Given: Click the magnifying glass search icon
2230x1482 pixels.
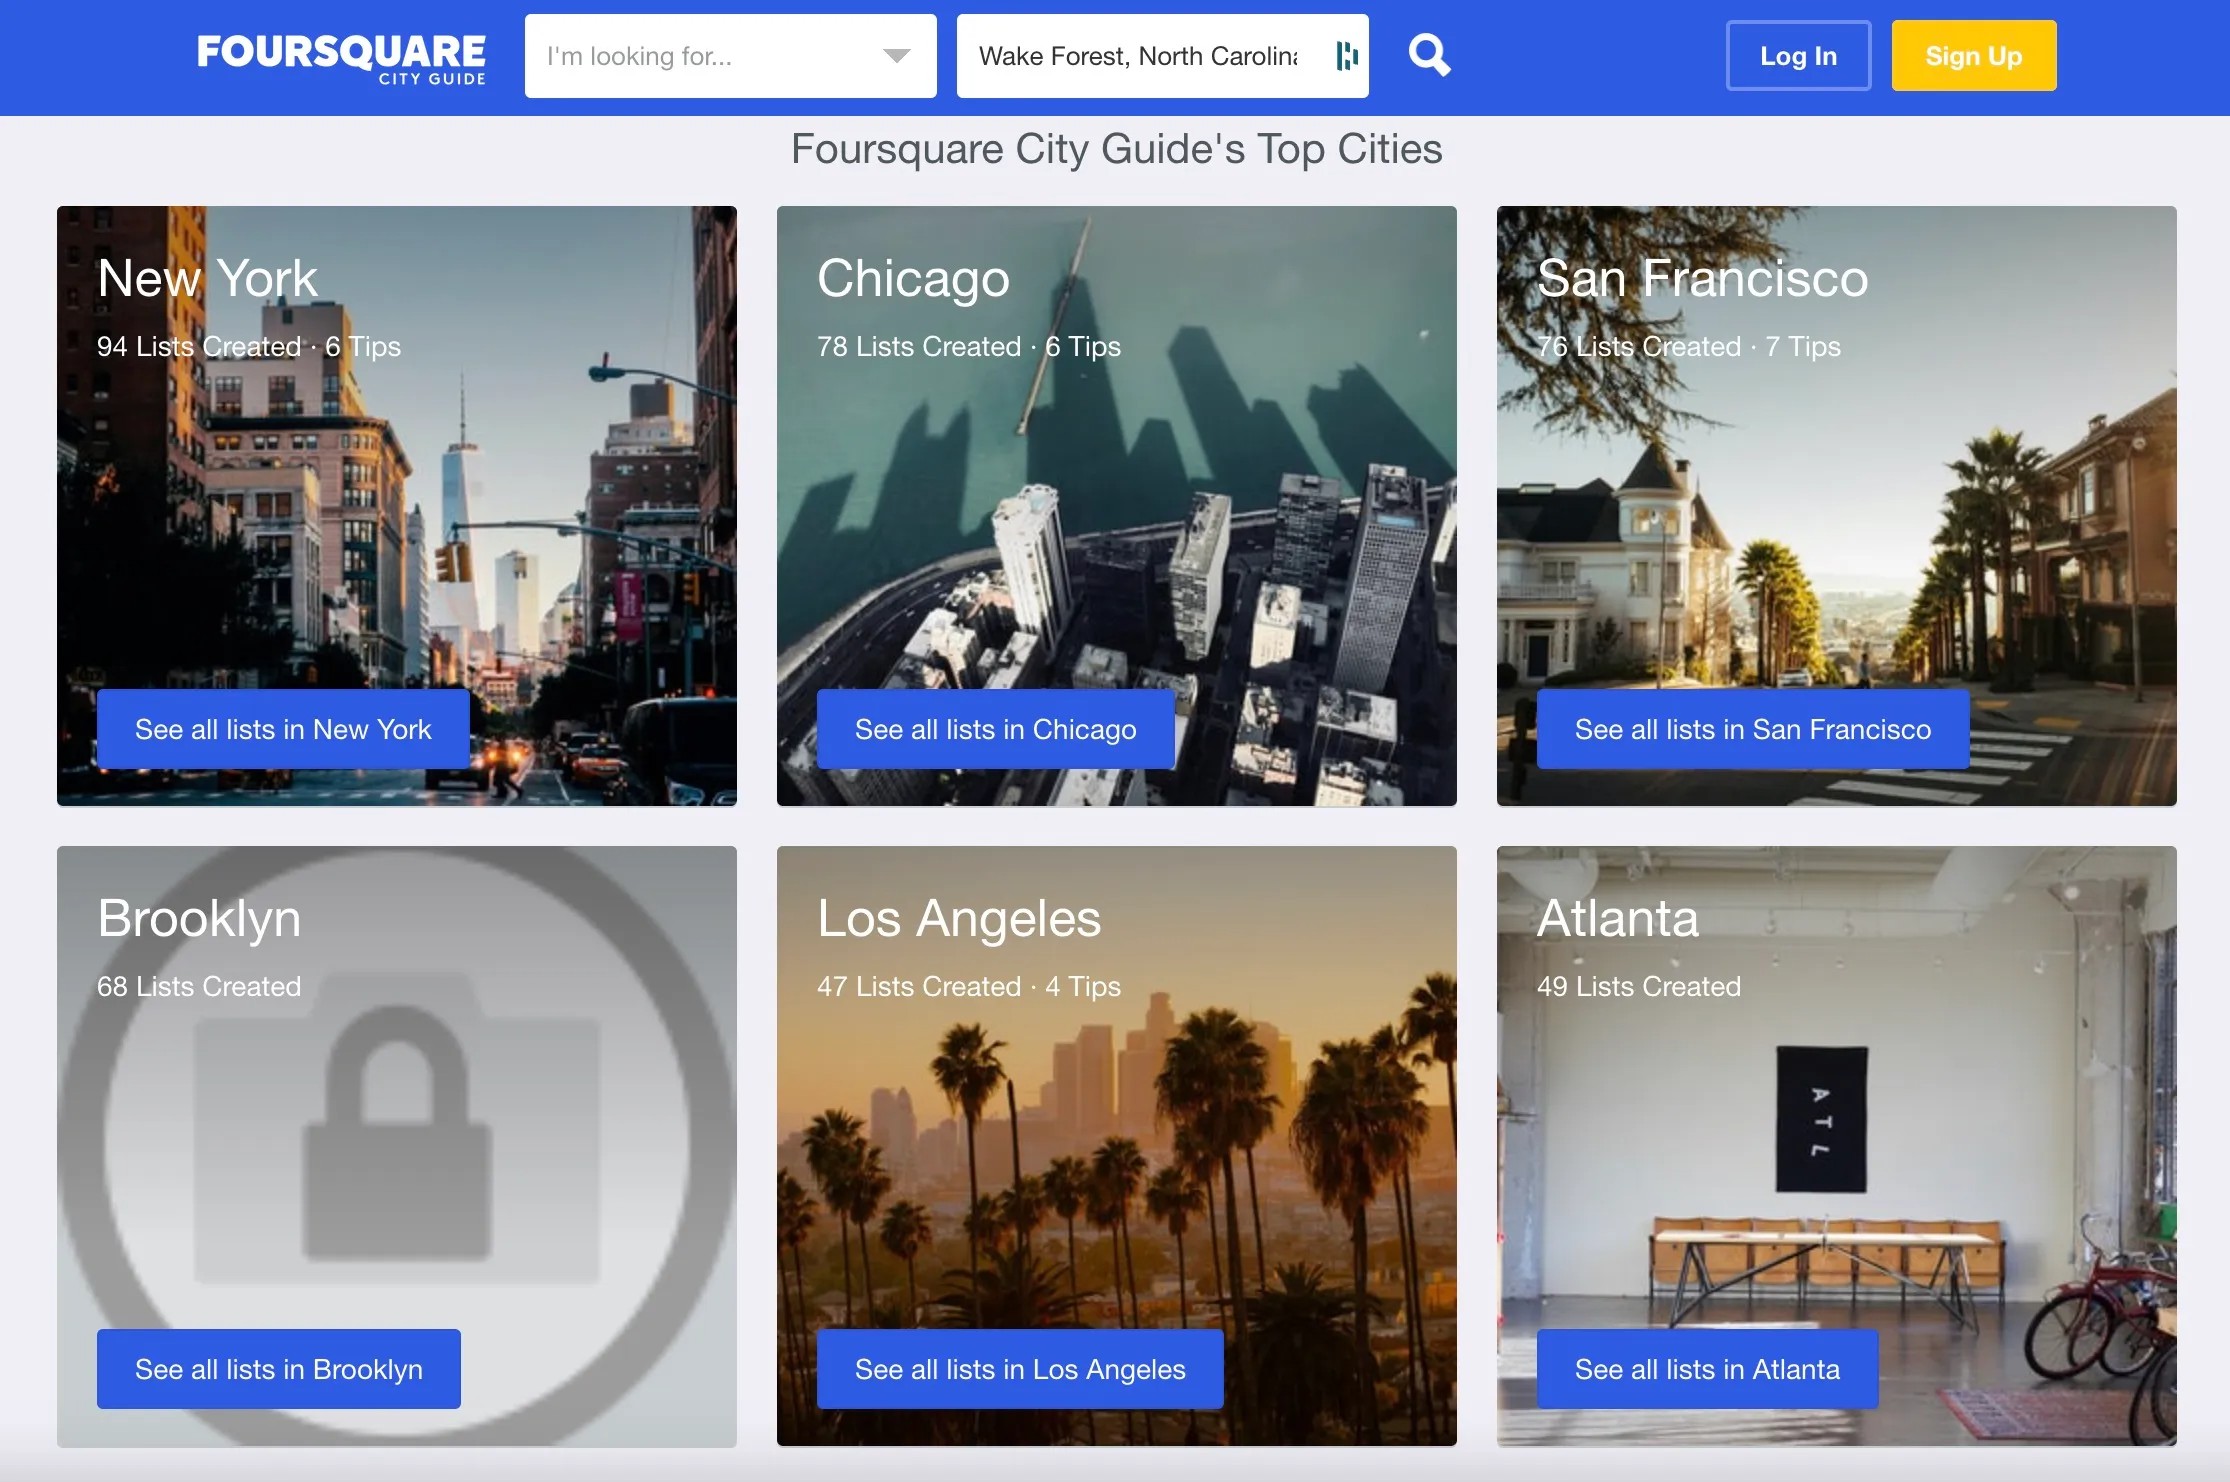Looking at the screenshot, I should coord(1429,55).
